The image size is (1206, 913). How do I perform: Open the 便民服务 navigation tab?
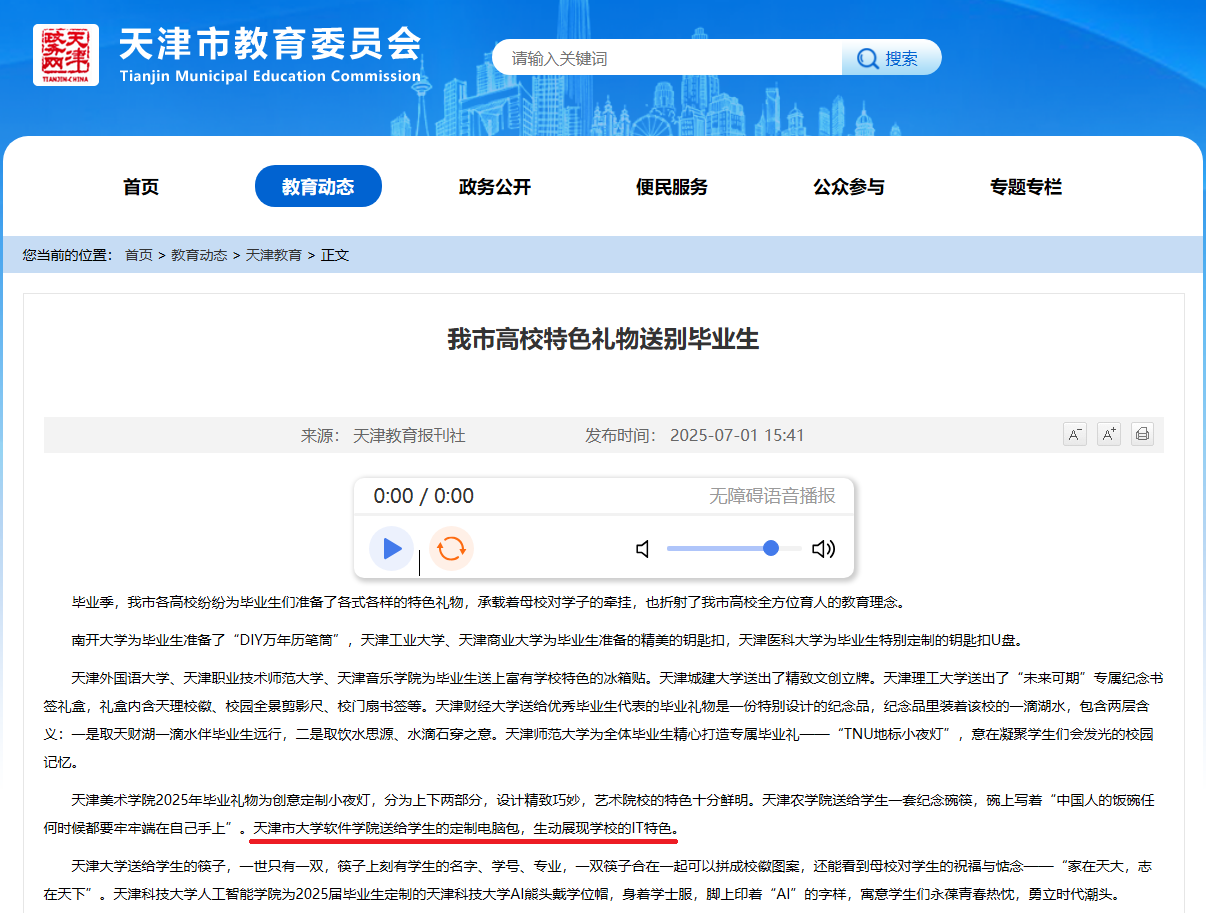(672, 187)
